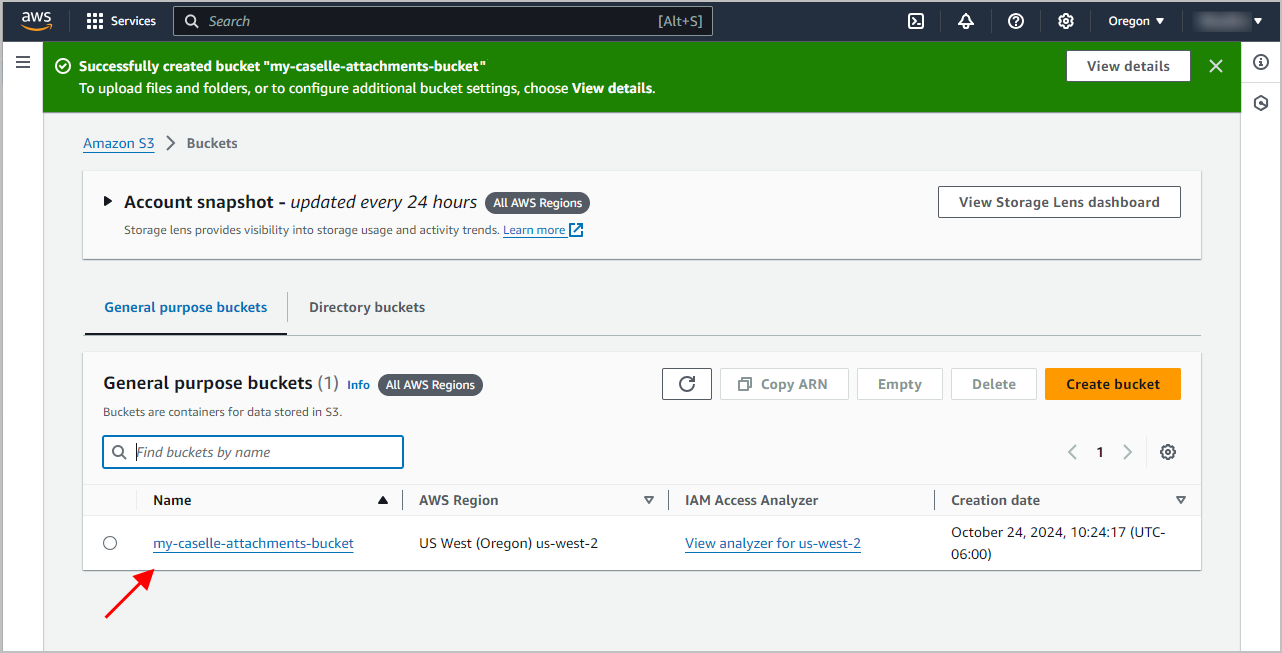Click the Delete button

coord(994,384)
